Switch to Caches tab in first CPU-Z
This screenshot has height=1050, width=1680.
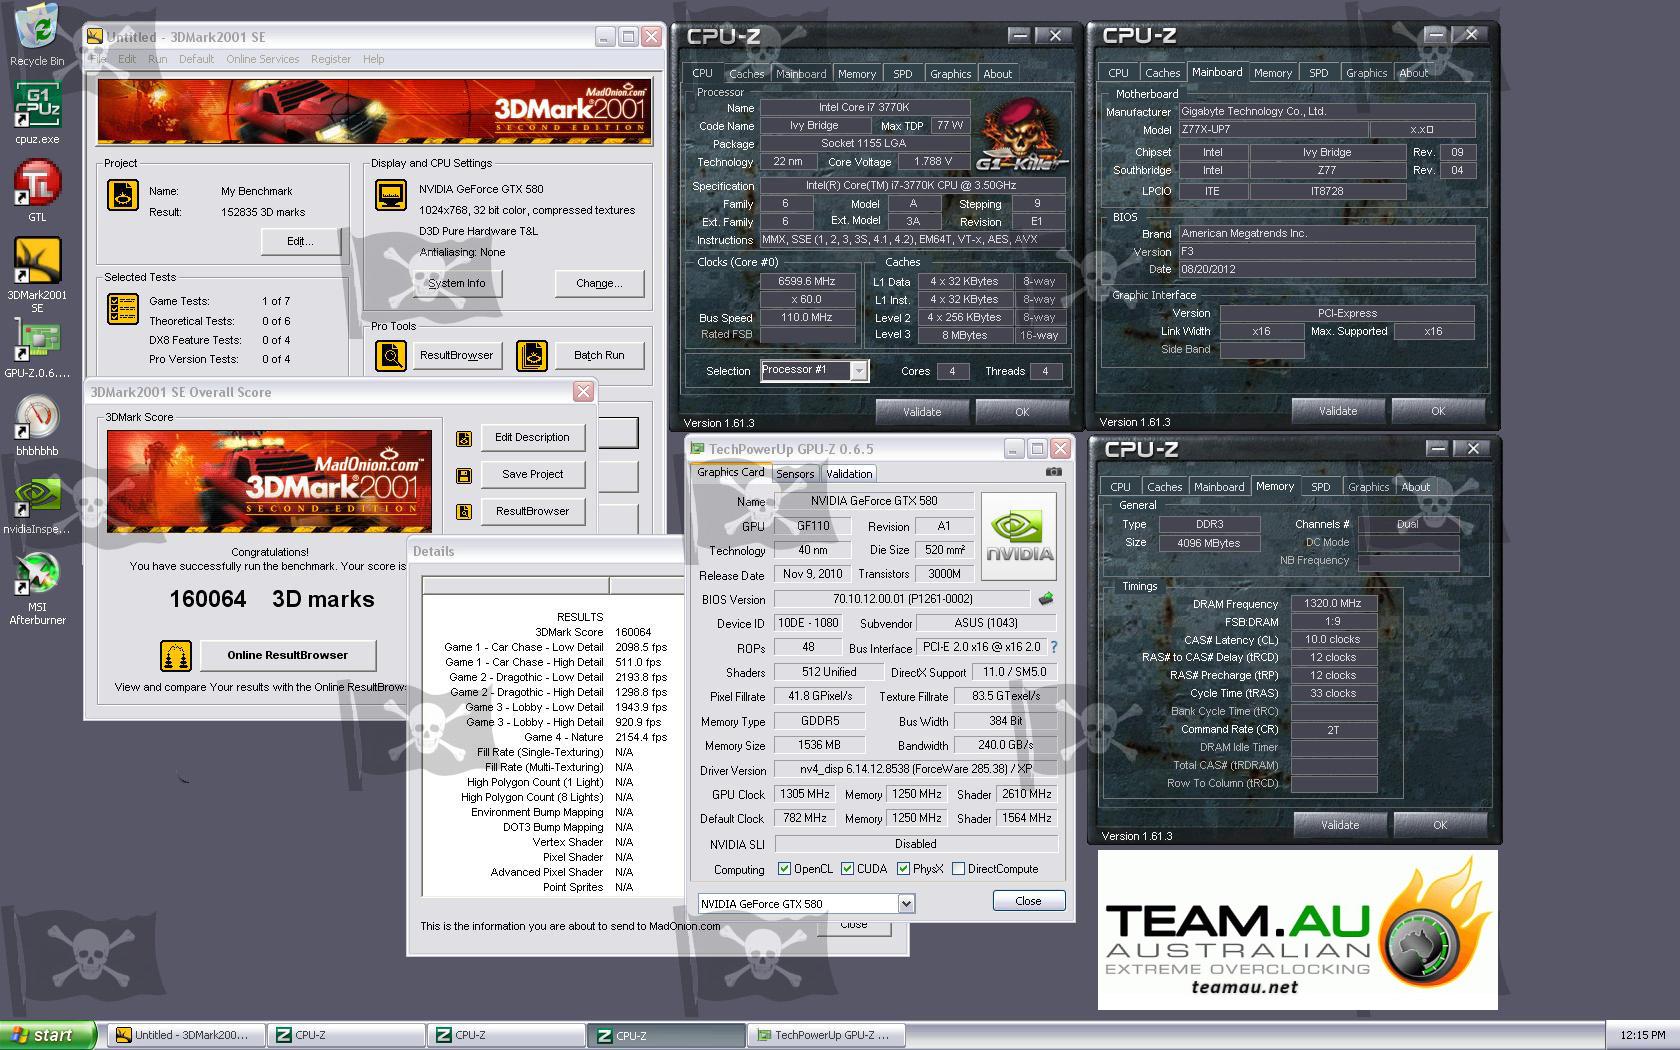tap(746, 74)
